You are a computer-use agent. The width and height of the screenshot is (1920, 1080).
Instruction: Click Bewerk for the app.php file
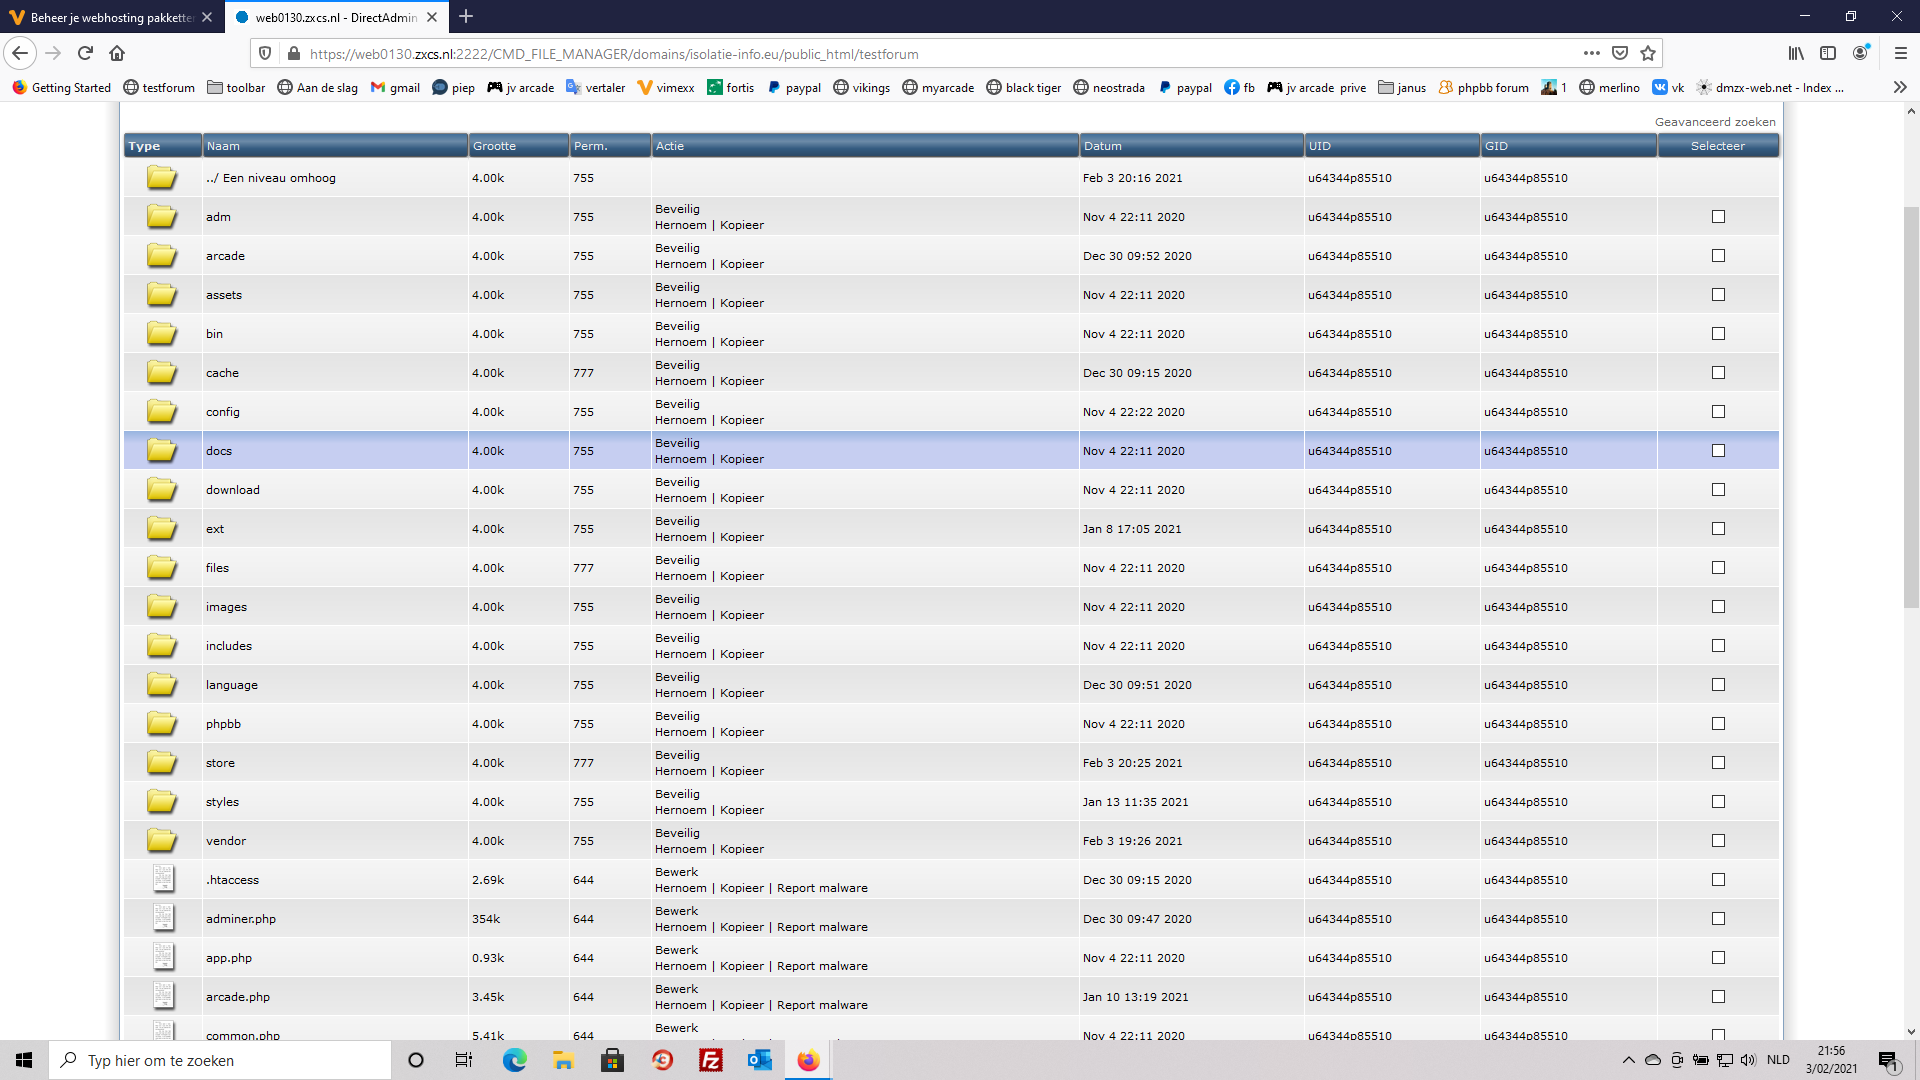(x=676, y=950)
